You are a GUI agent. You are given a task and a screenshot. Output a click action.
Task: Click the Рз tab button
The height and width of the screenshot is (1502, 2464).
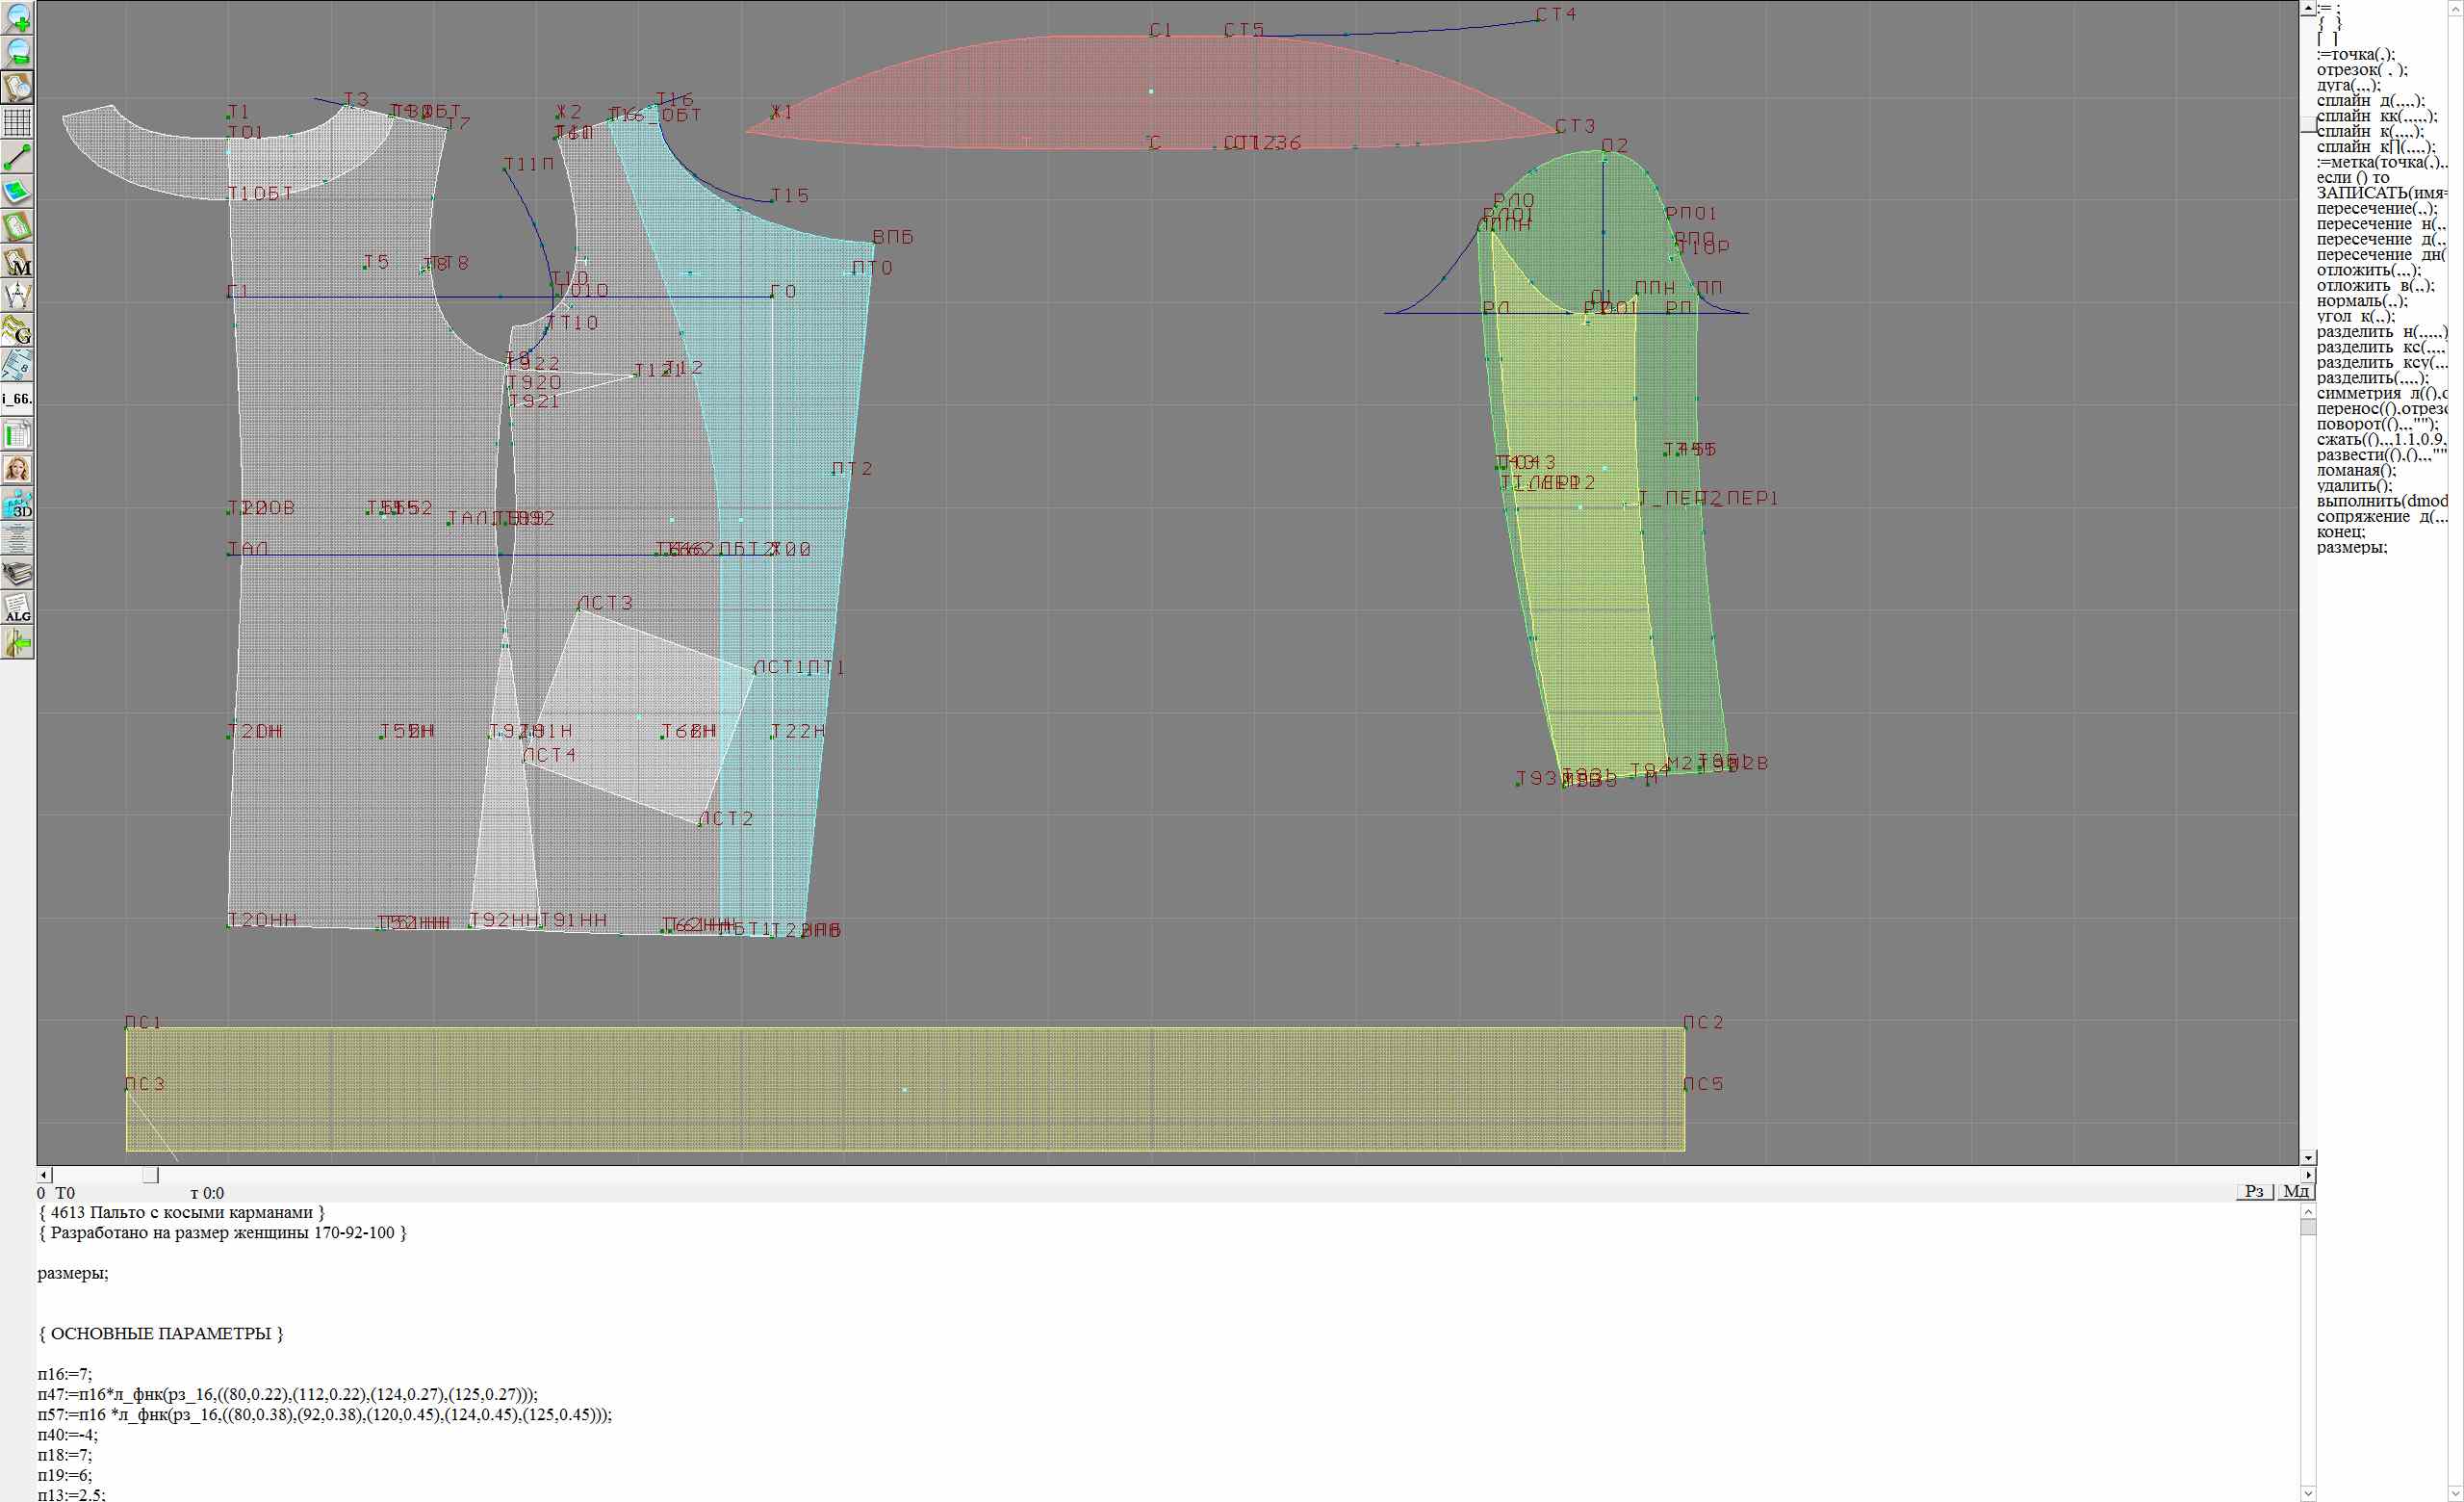coord(2254,1191)
